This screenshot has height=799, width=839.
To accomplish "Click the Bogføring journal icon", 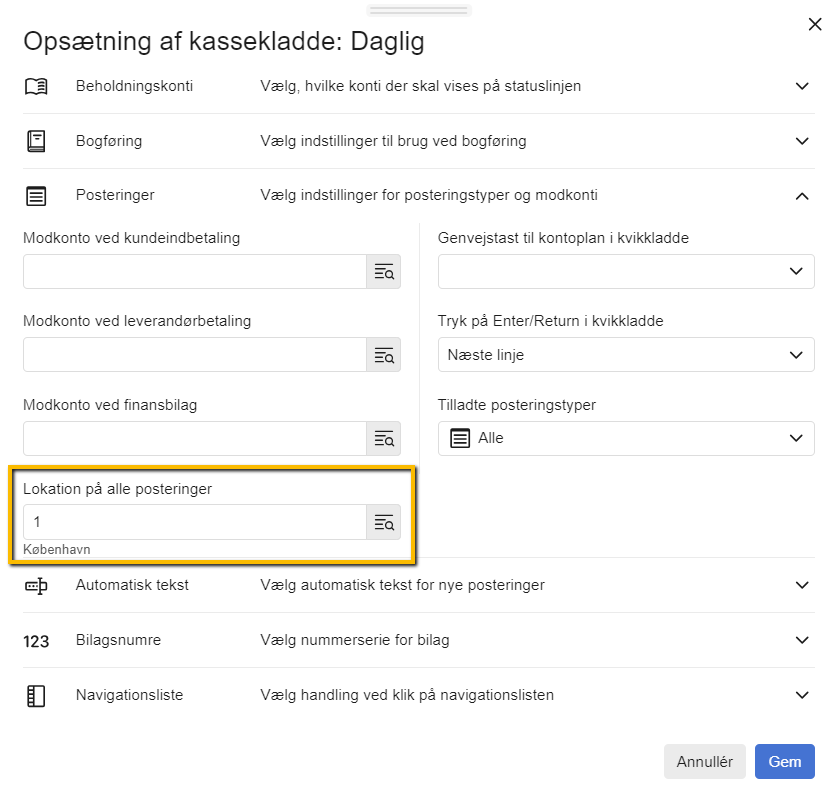I will tap(36, 141).
